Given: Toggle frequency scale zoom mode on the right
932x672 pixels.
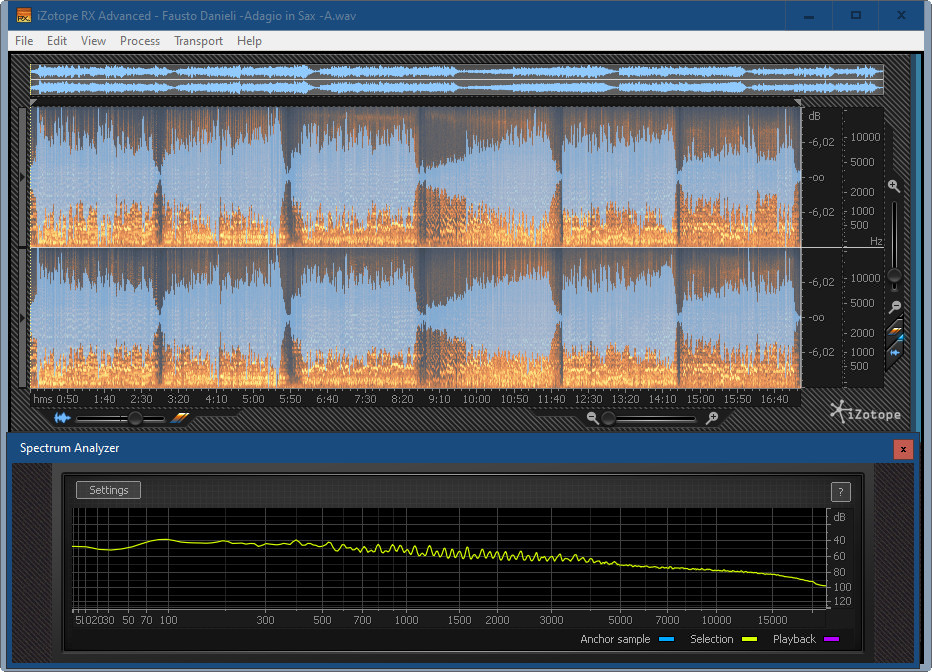Looking at the screenshot, I should [895, 331].
